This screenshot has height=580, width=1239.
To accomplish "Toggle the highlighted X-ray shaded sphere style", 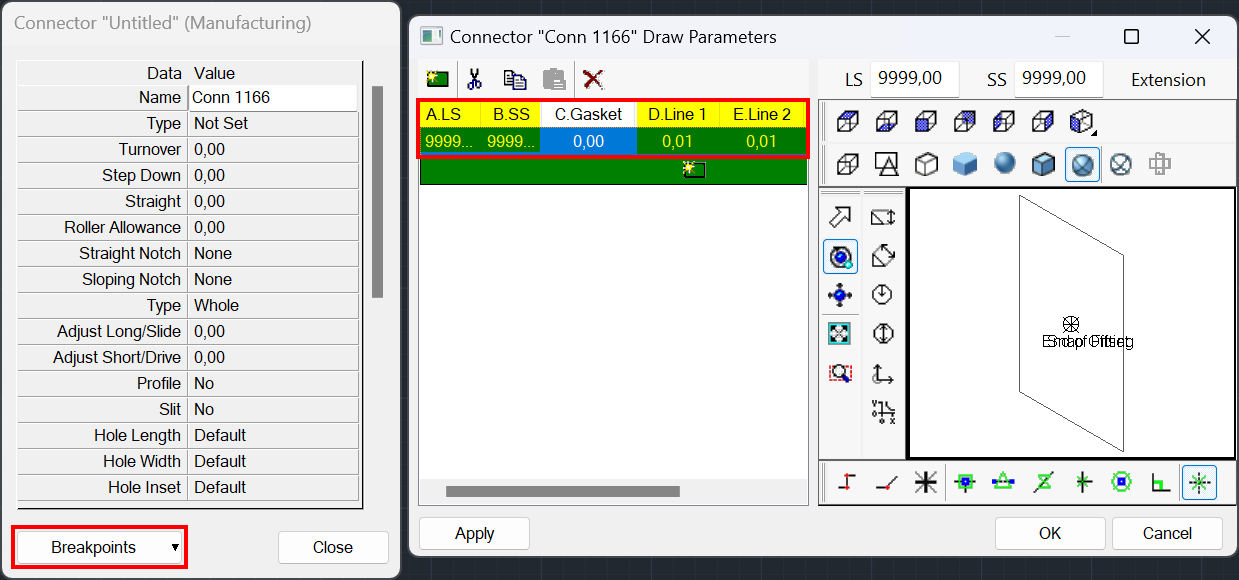I will [1082, 163].
